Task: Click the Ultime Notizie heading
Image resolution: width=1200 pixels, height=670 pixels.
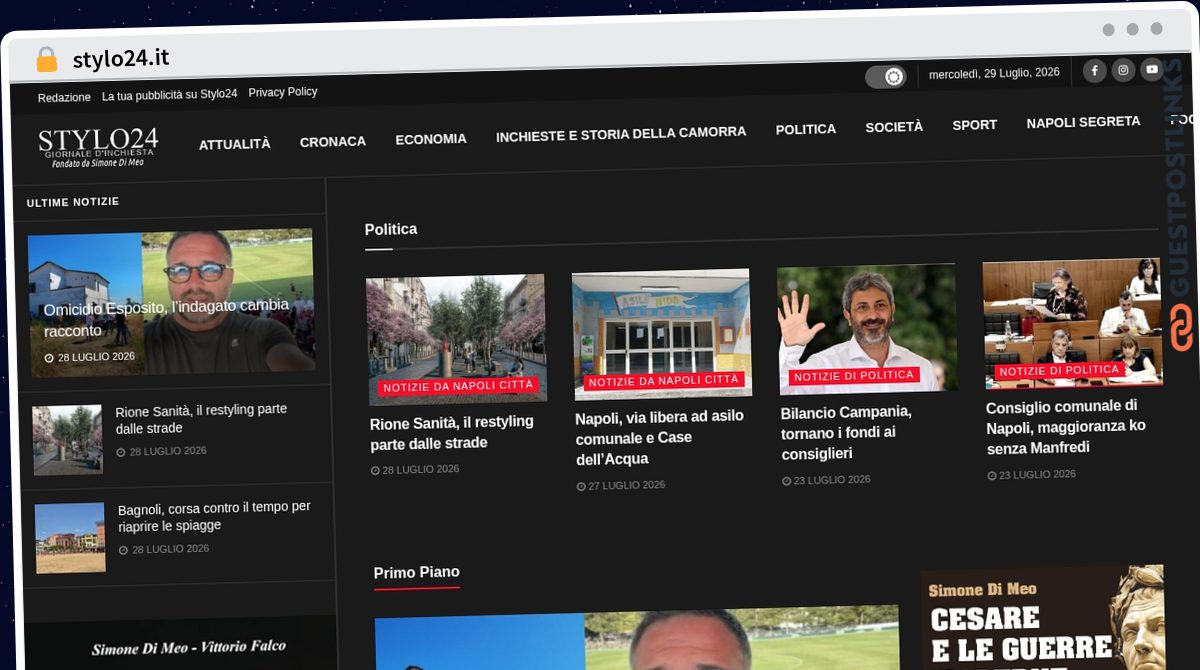Action: click(x=73, y=202)
